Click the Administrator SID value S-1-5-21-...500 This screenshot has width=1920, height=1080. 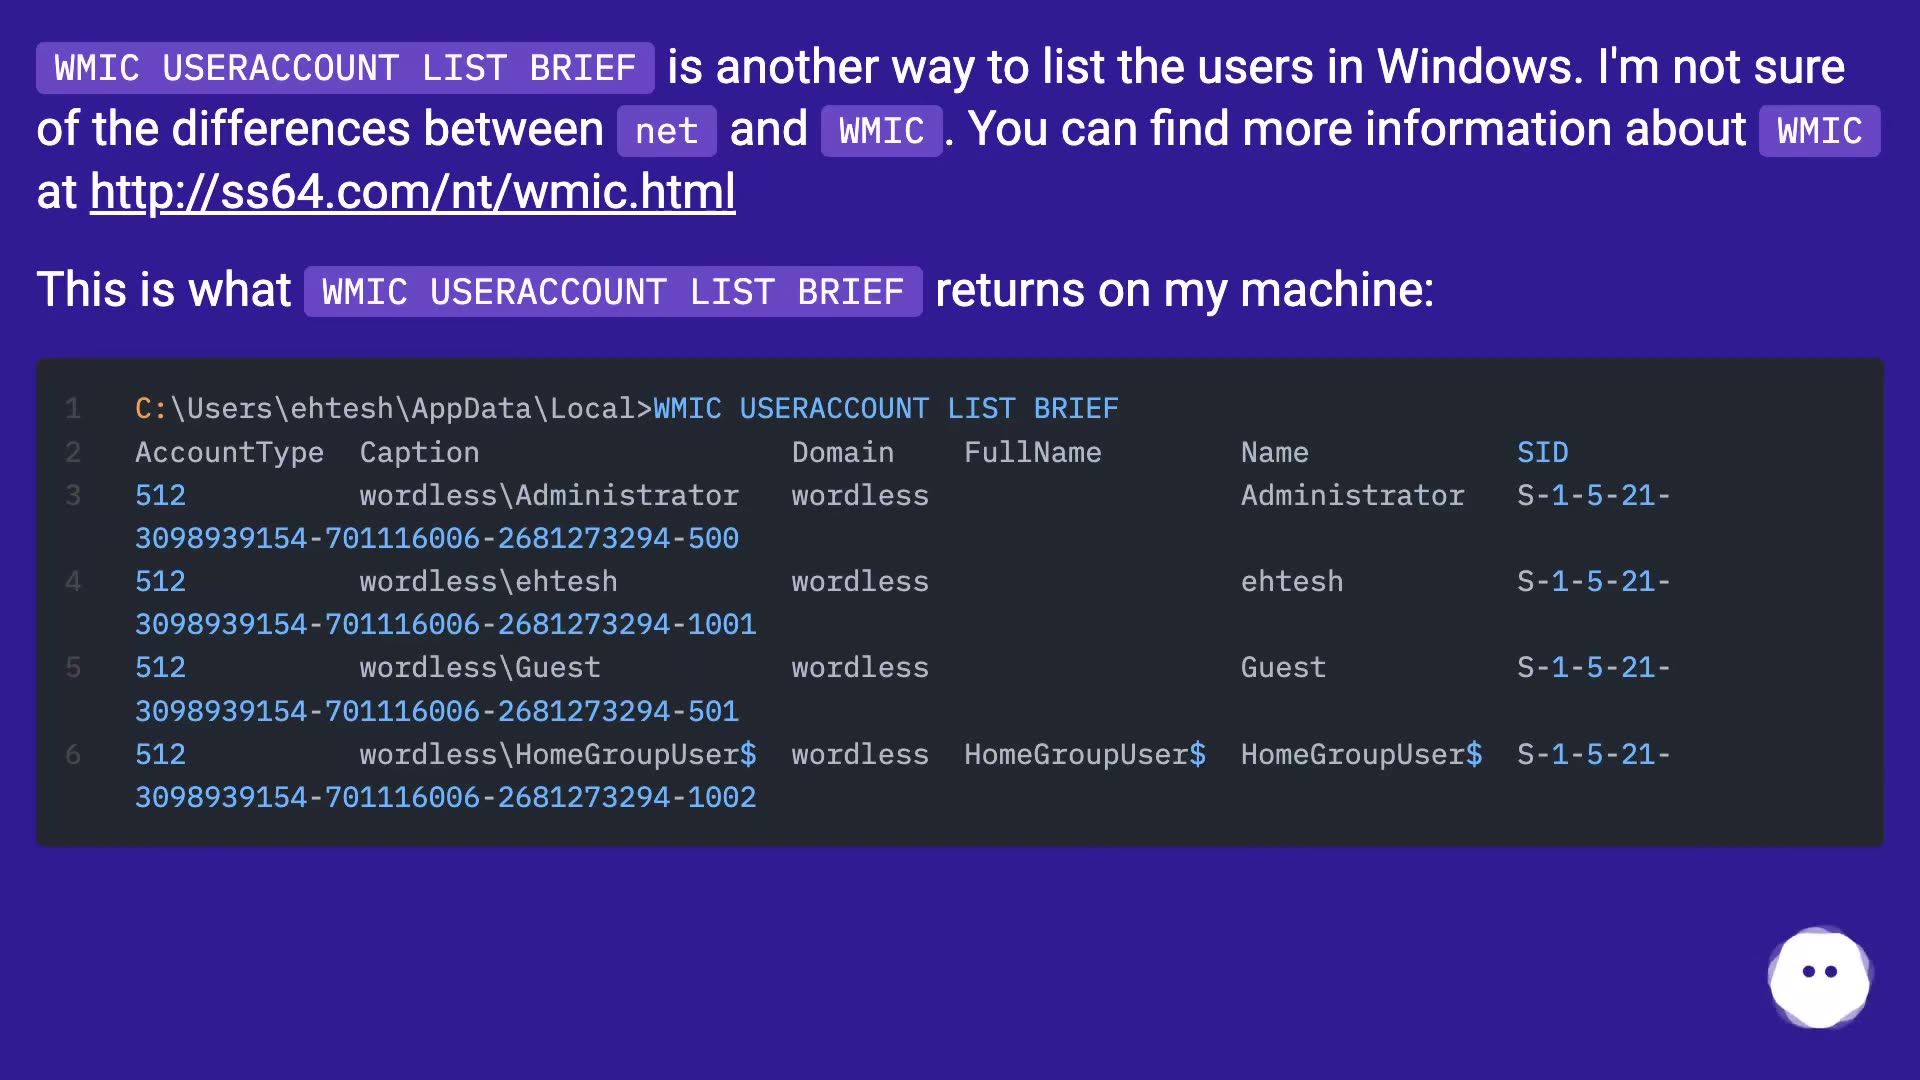(1594, 495)
